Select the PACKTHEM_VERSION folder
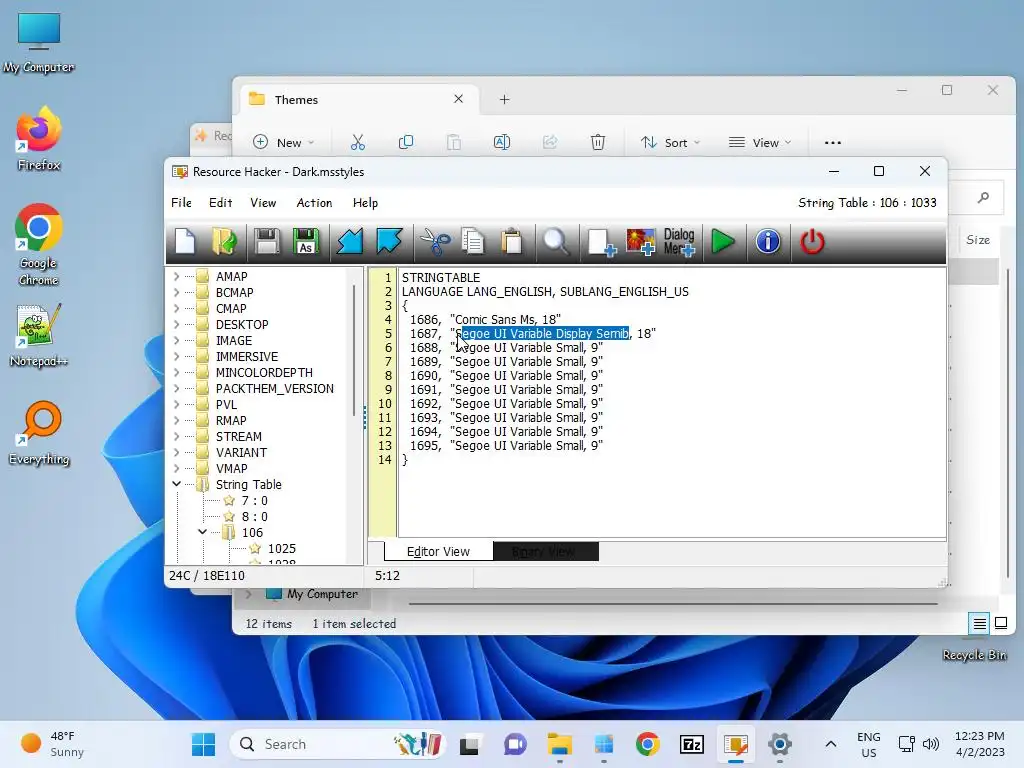1024x768 pixels. (274, 389)
